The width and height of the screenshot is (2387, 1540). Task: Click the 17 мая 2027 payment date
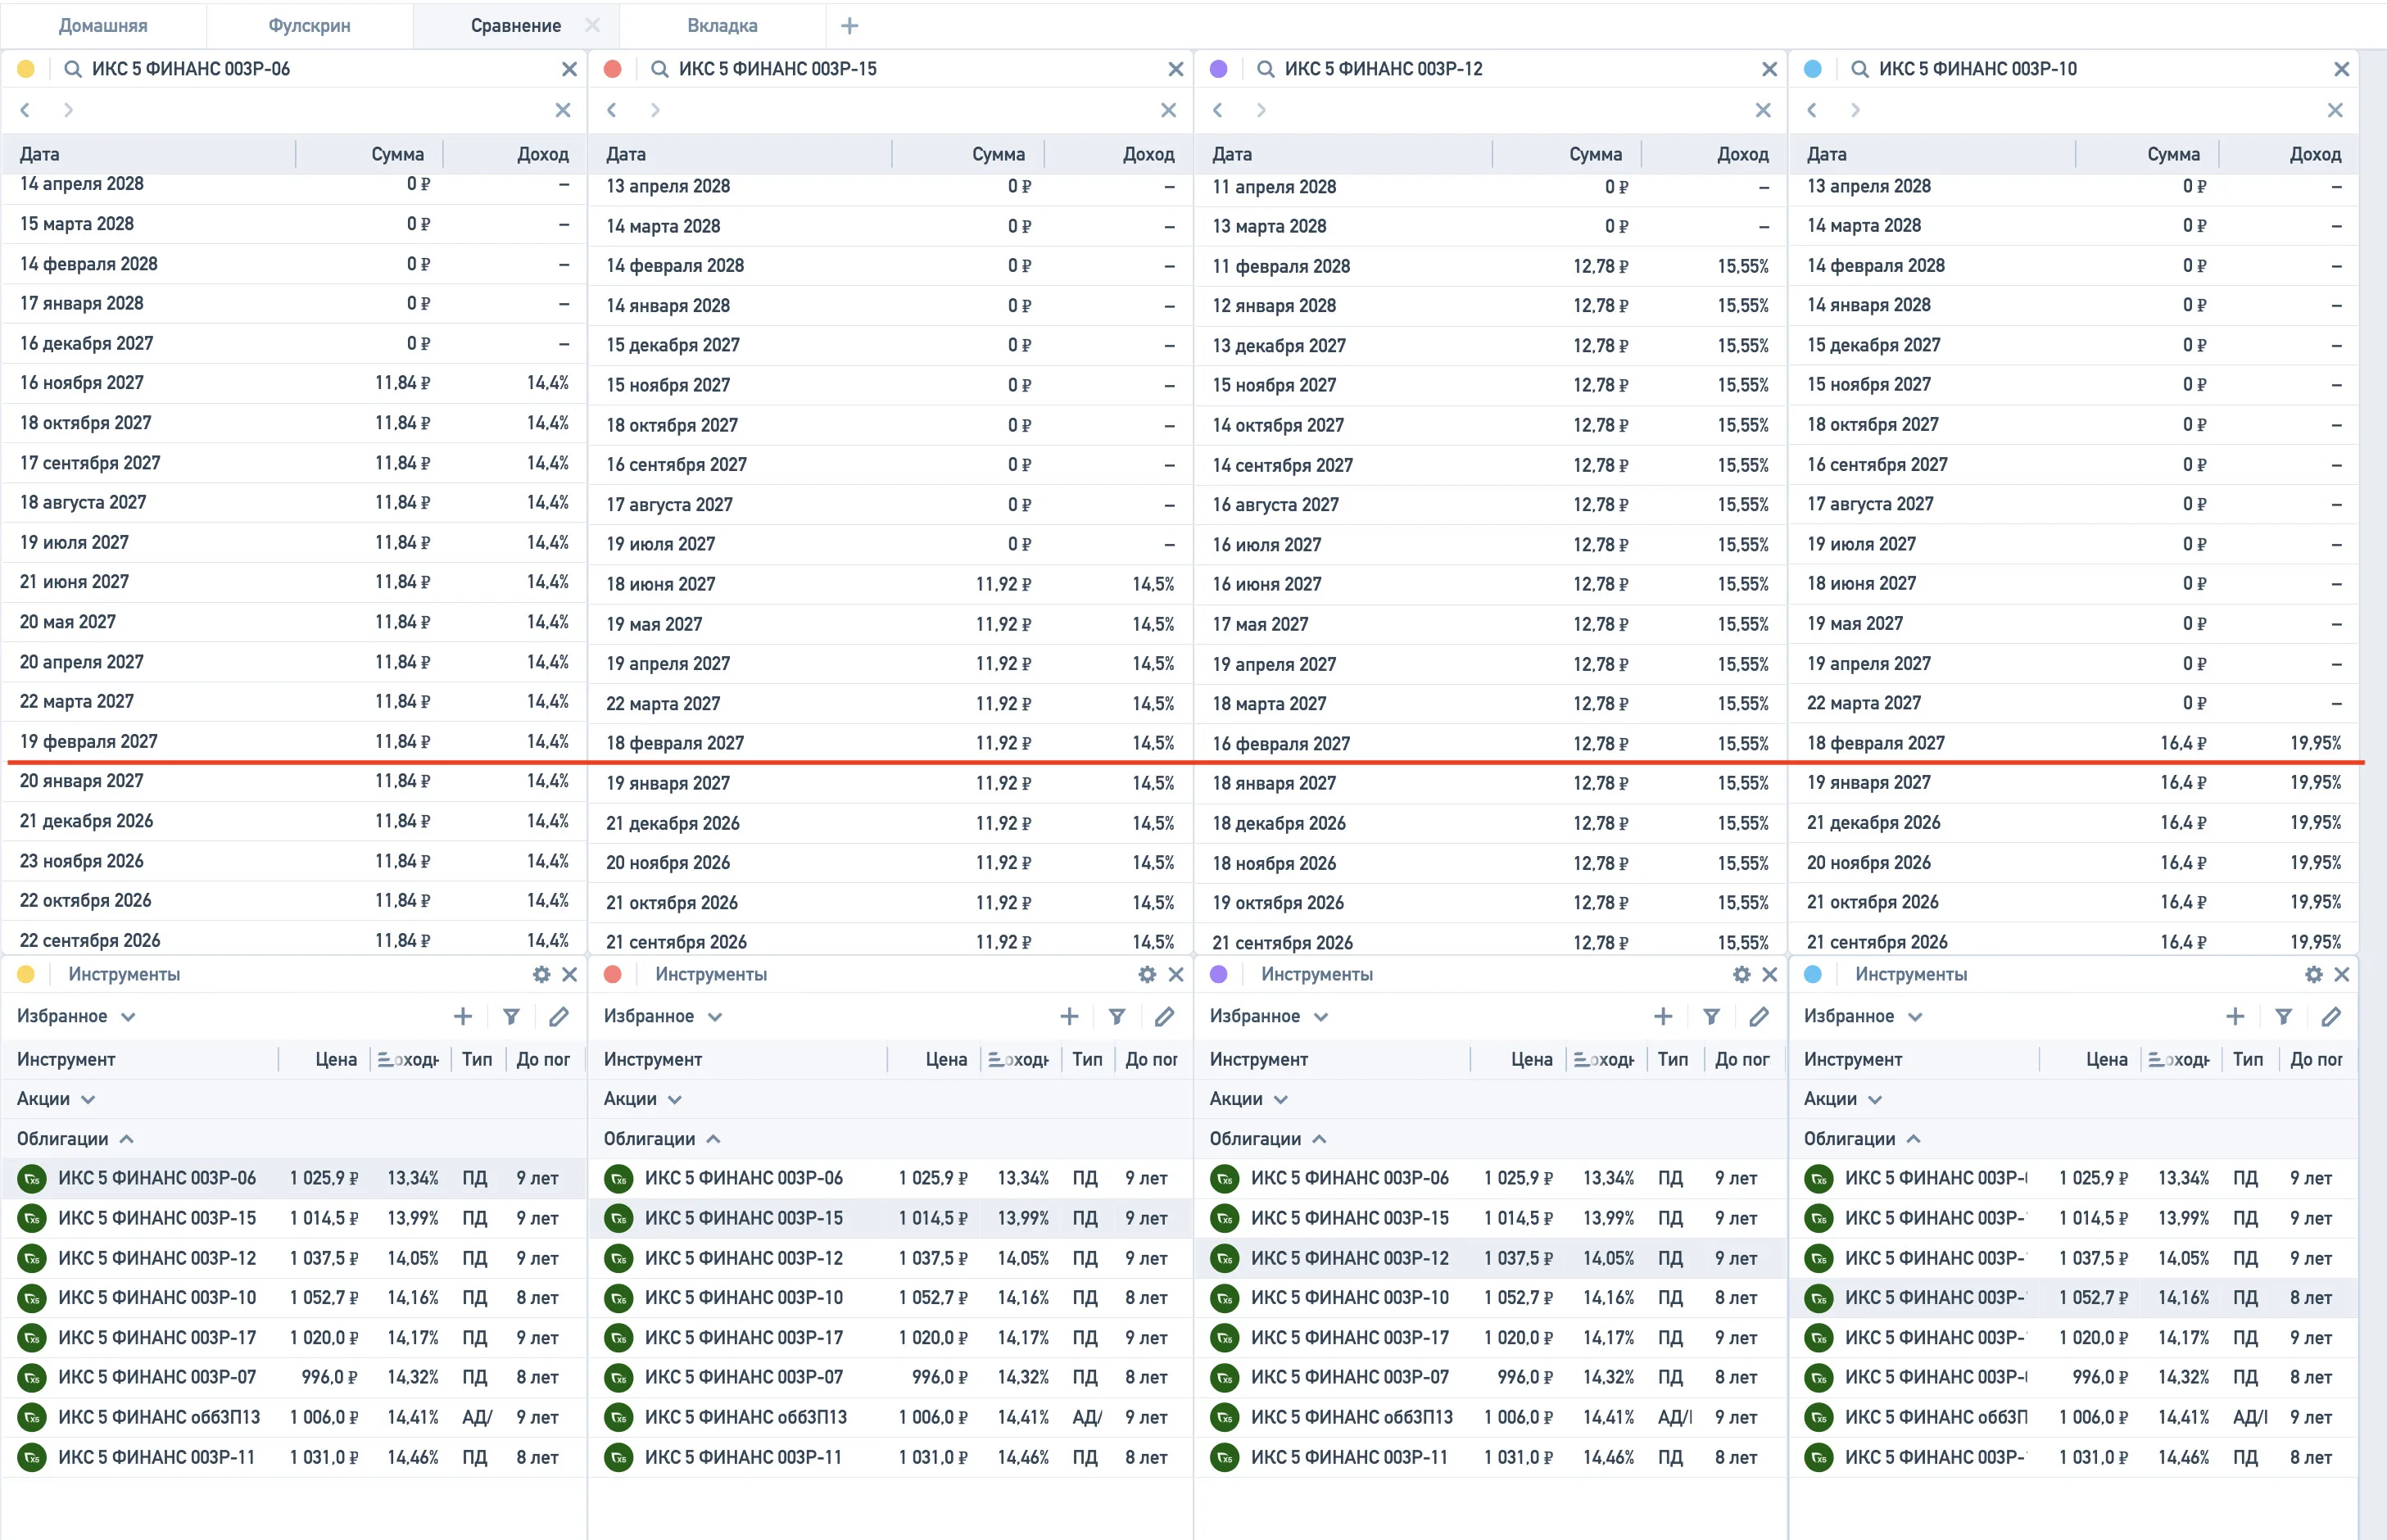point(1260,624)
